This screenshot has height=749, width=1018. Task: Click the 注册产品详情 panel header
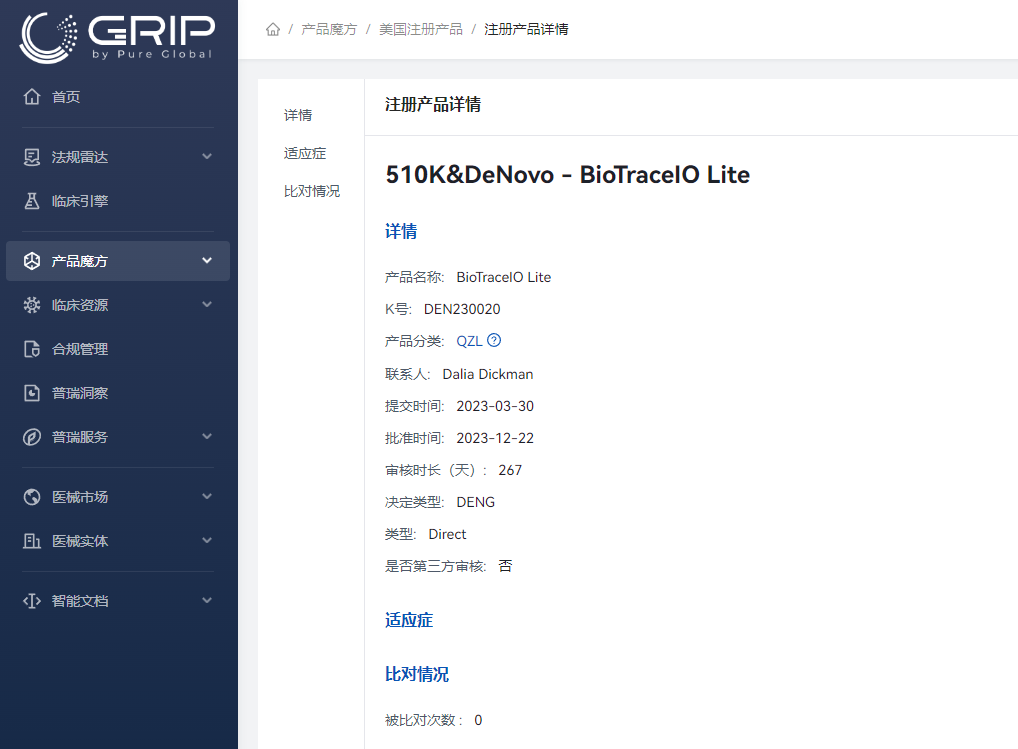[433, 104]
